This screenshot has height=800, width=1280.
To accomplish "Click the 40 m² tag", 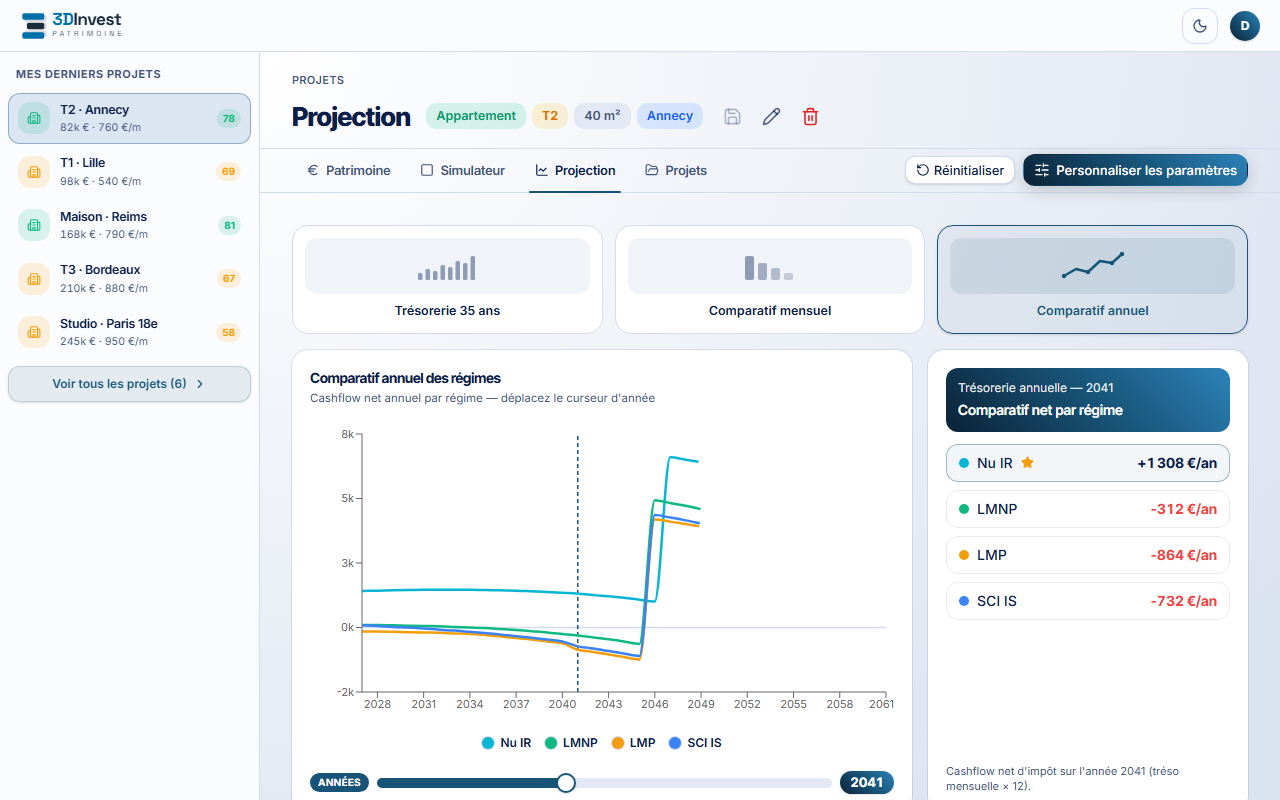I will pos(602,116).
